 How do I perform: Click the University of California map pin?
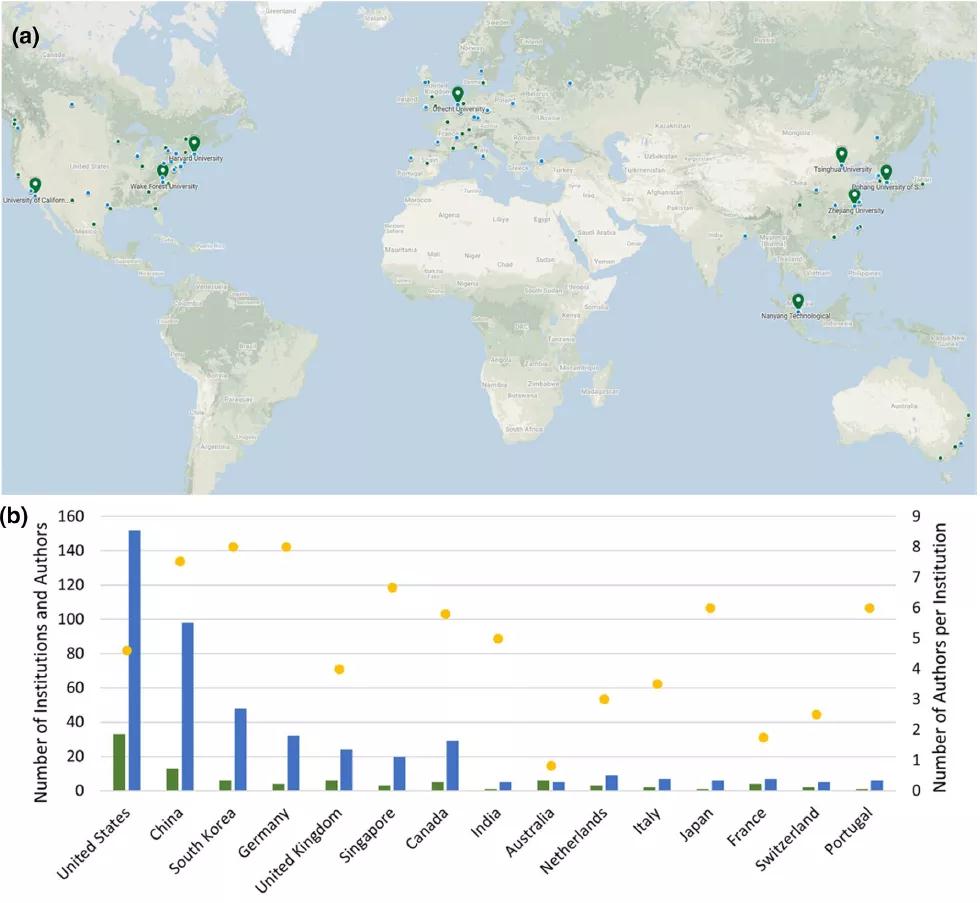pyautogui.click(x=35, y=185)
